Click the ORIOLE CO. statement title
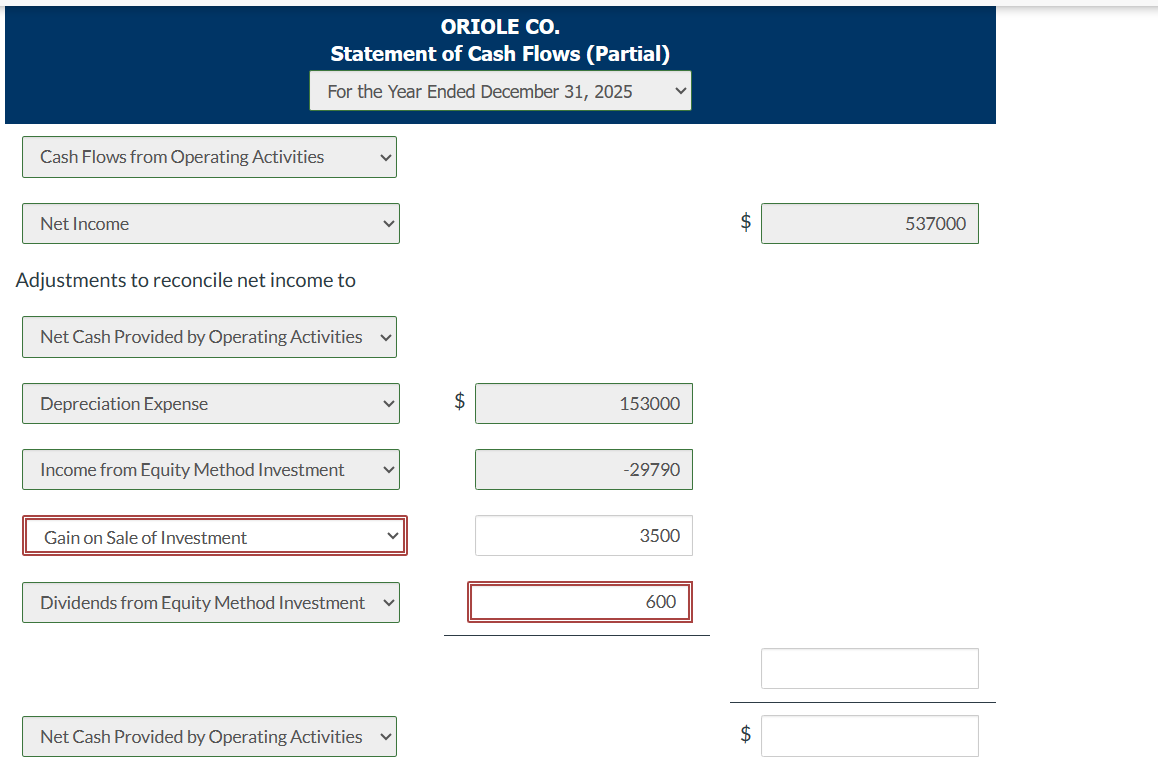The height and width of the screenshot is (766, 1158). point(499,26)
